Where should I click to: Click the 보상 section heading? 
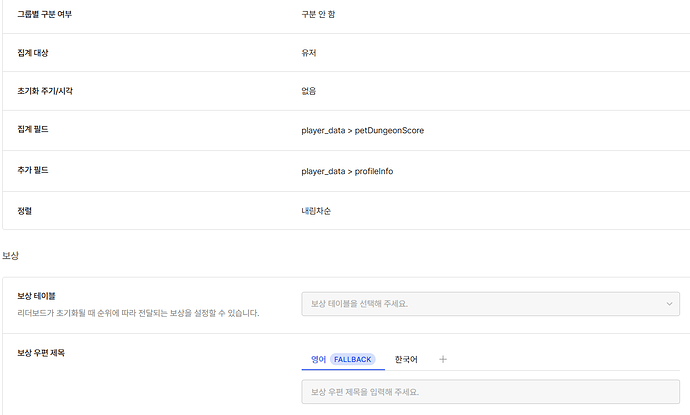click(10, 255)
